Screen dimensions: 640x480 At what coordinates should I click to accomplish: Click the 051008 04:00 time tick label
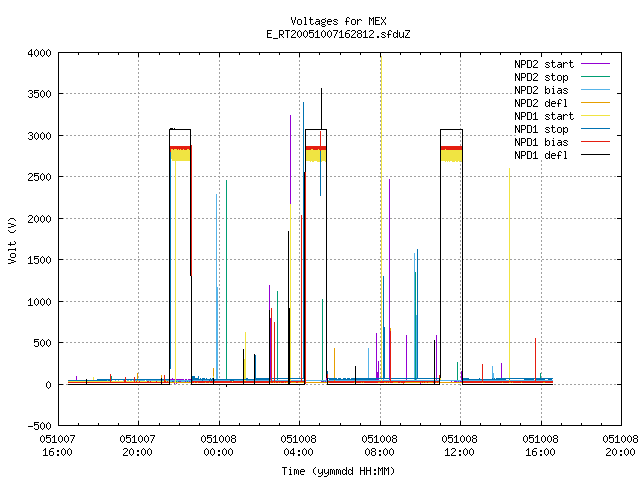point(299,446)
